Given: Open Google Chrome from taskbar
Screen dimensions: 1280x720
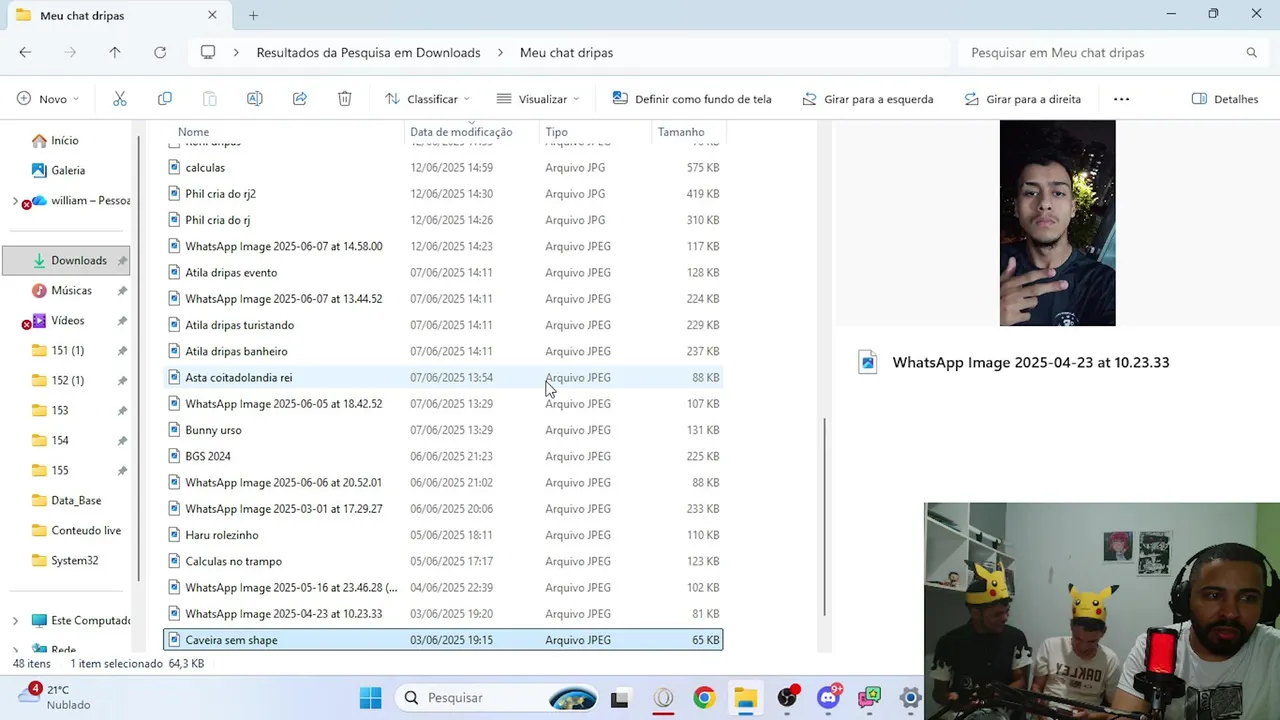Looking at the screenshot, I should 704,697.
